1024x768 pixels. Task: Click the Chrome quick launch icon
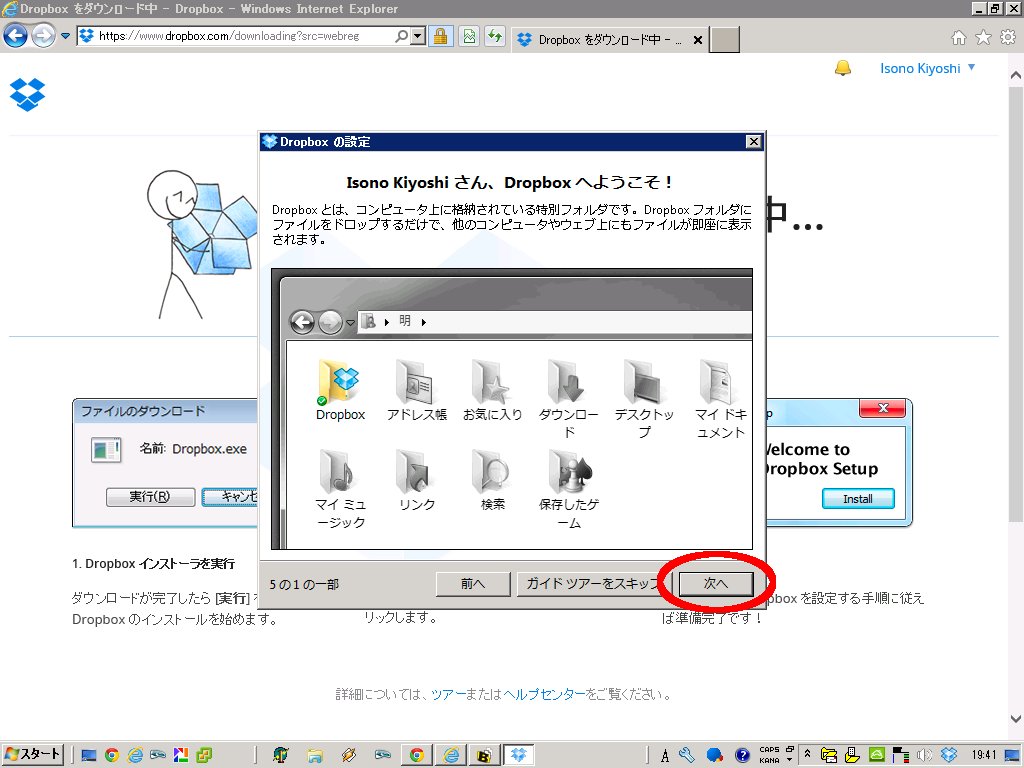(x=112, y=756)
